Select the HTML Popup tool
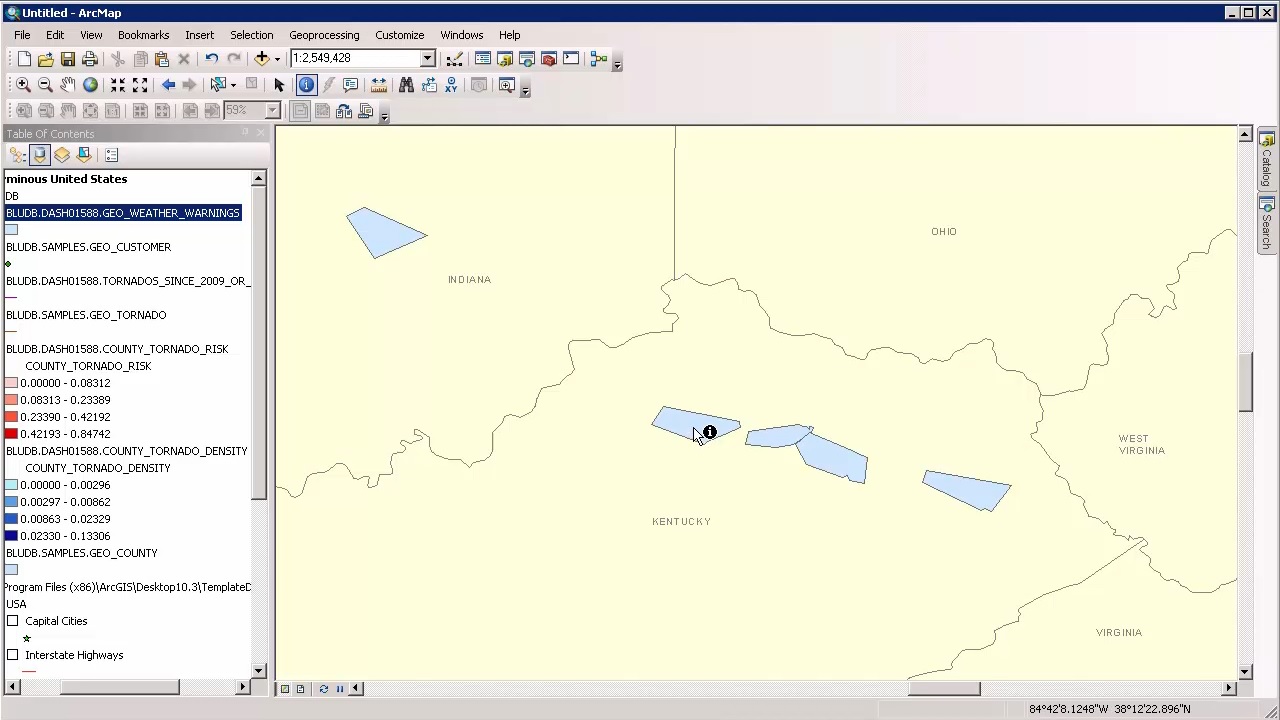 [x=350, y=85]
